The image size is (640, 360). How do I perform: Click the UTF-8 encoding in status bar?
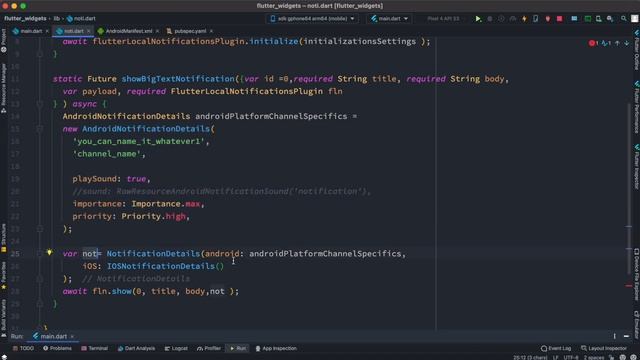571,358
